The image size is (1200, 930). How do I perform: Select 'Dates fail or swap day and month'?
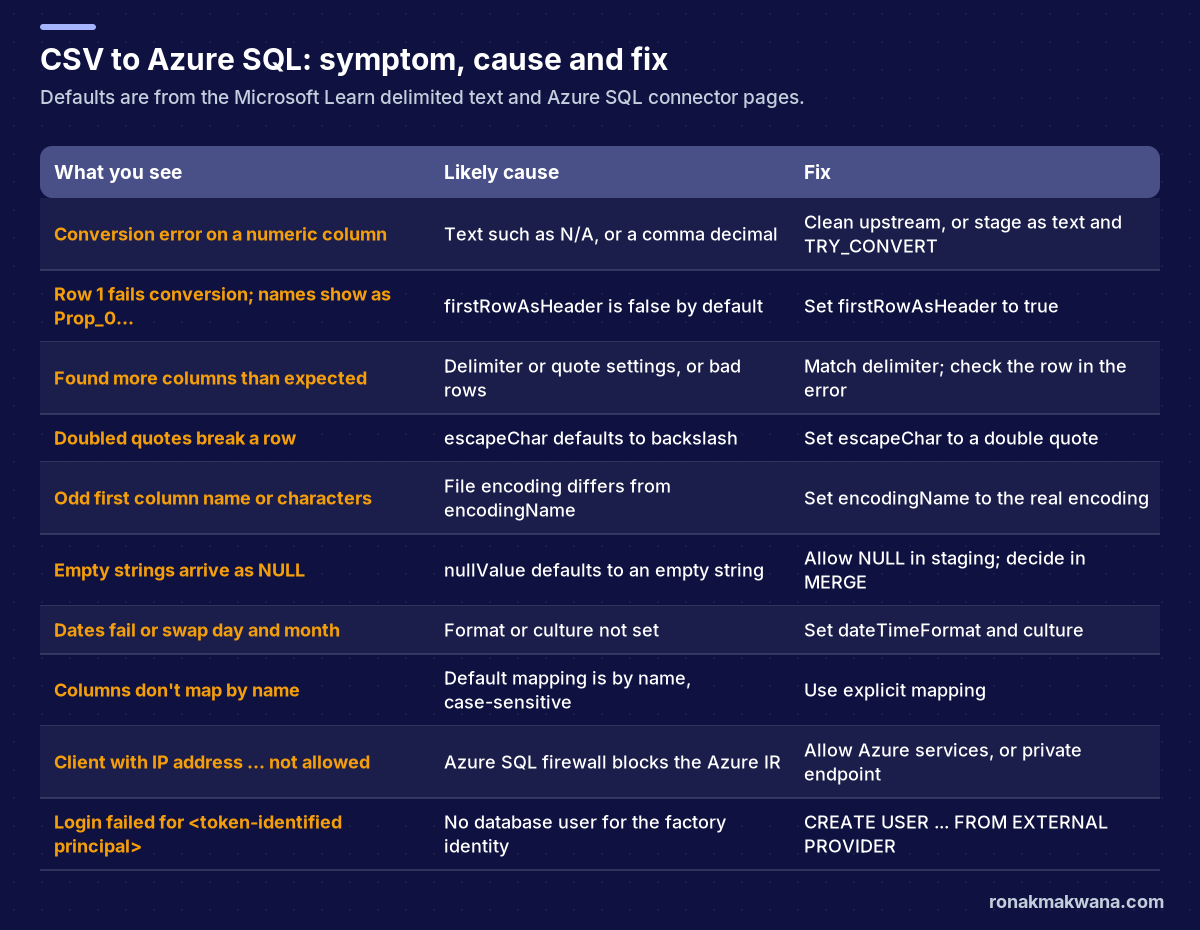tap(197, 630)
